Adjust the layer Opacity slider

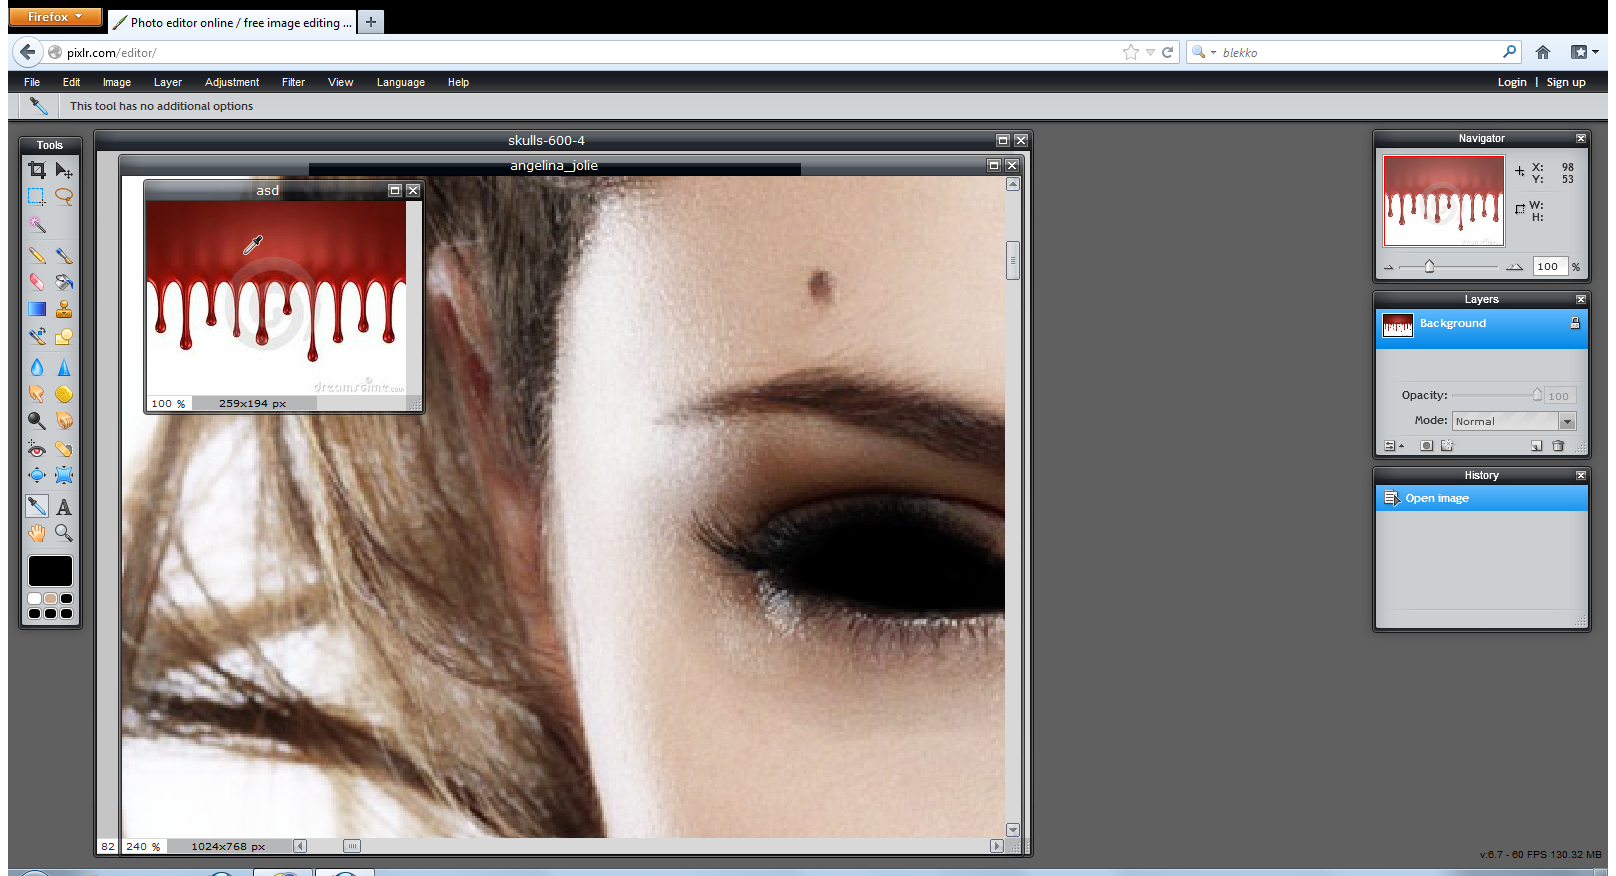[x=1537, y=395]
